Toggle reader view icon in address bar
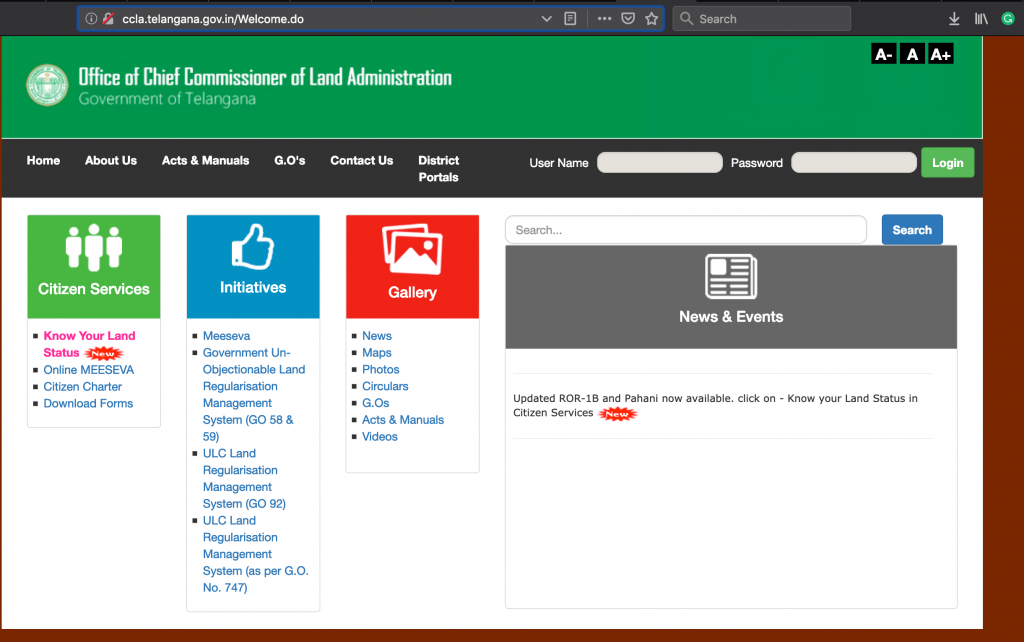Screen dimensions: 1024x642 point(570,19)
